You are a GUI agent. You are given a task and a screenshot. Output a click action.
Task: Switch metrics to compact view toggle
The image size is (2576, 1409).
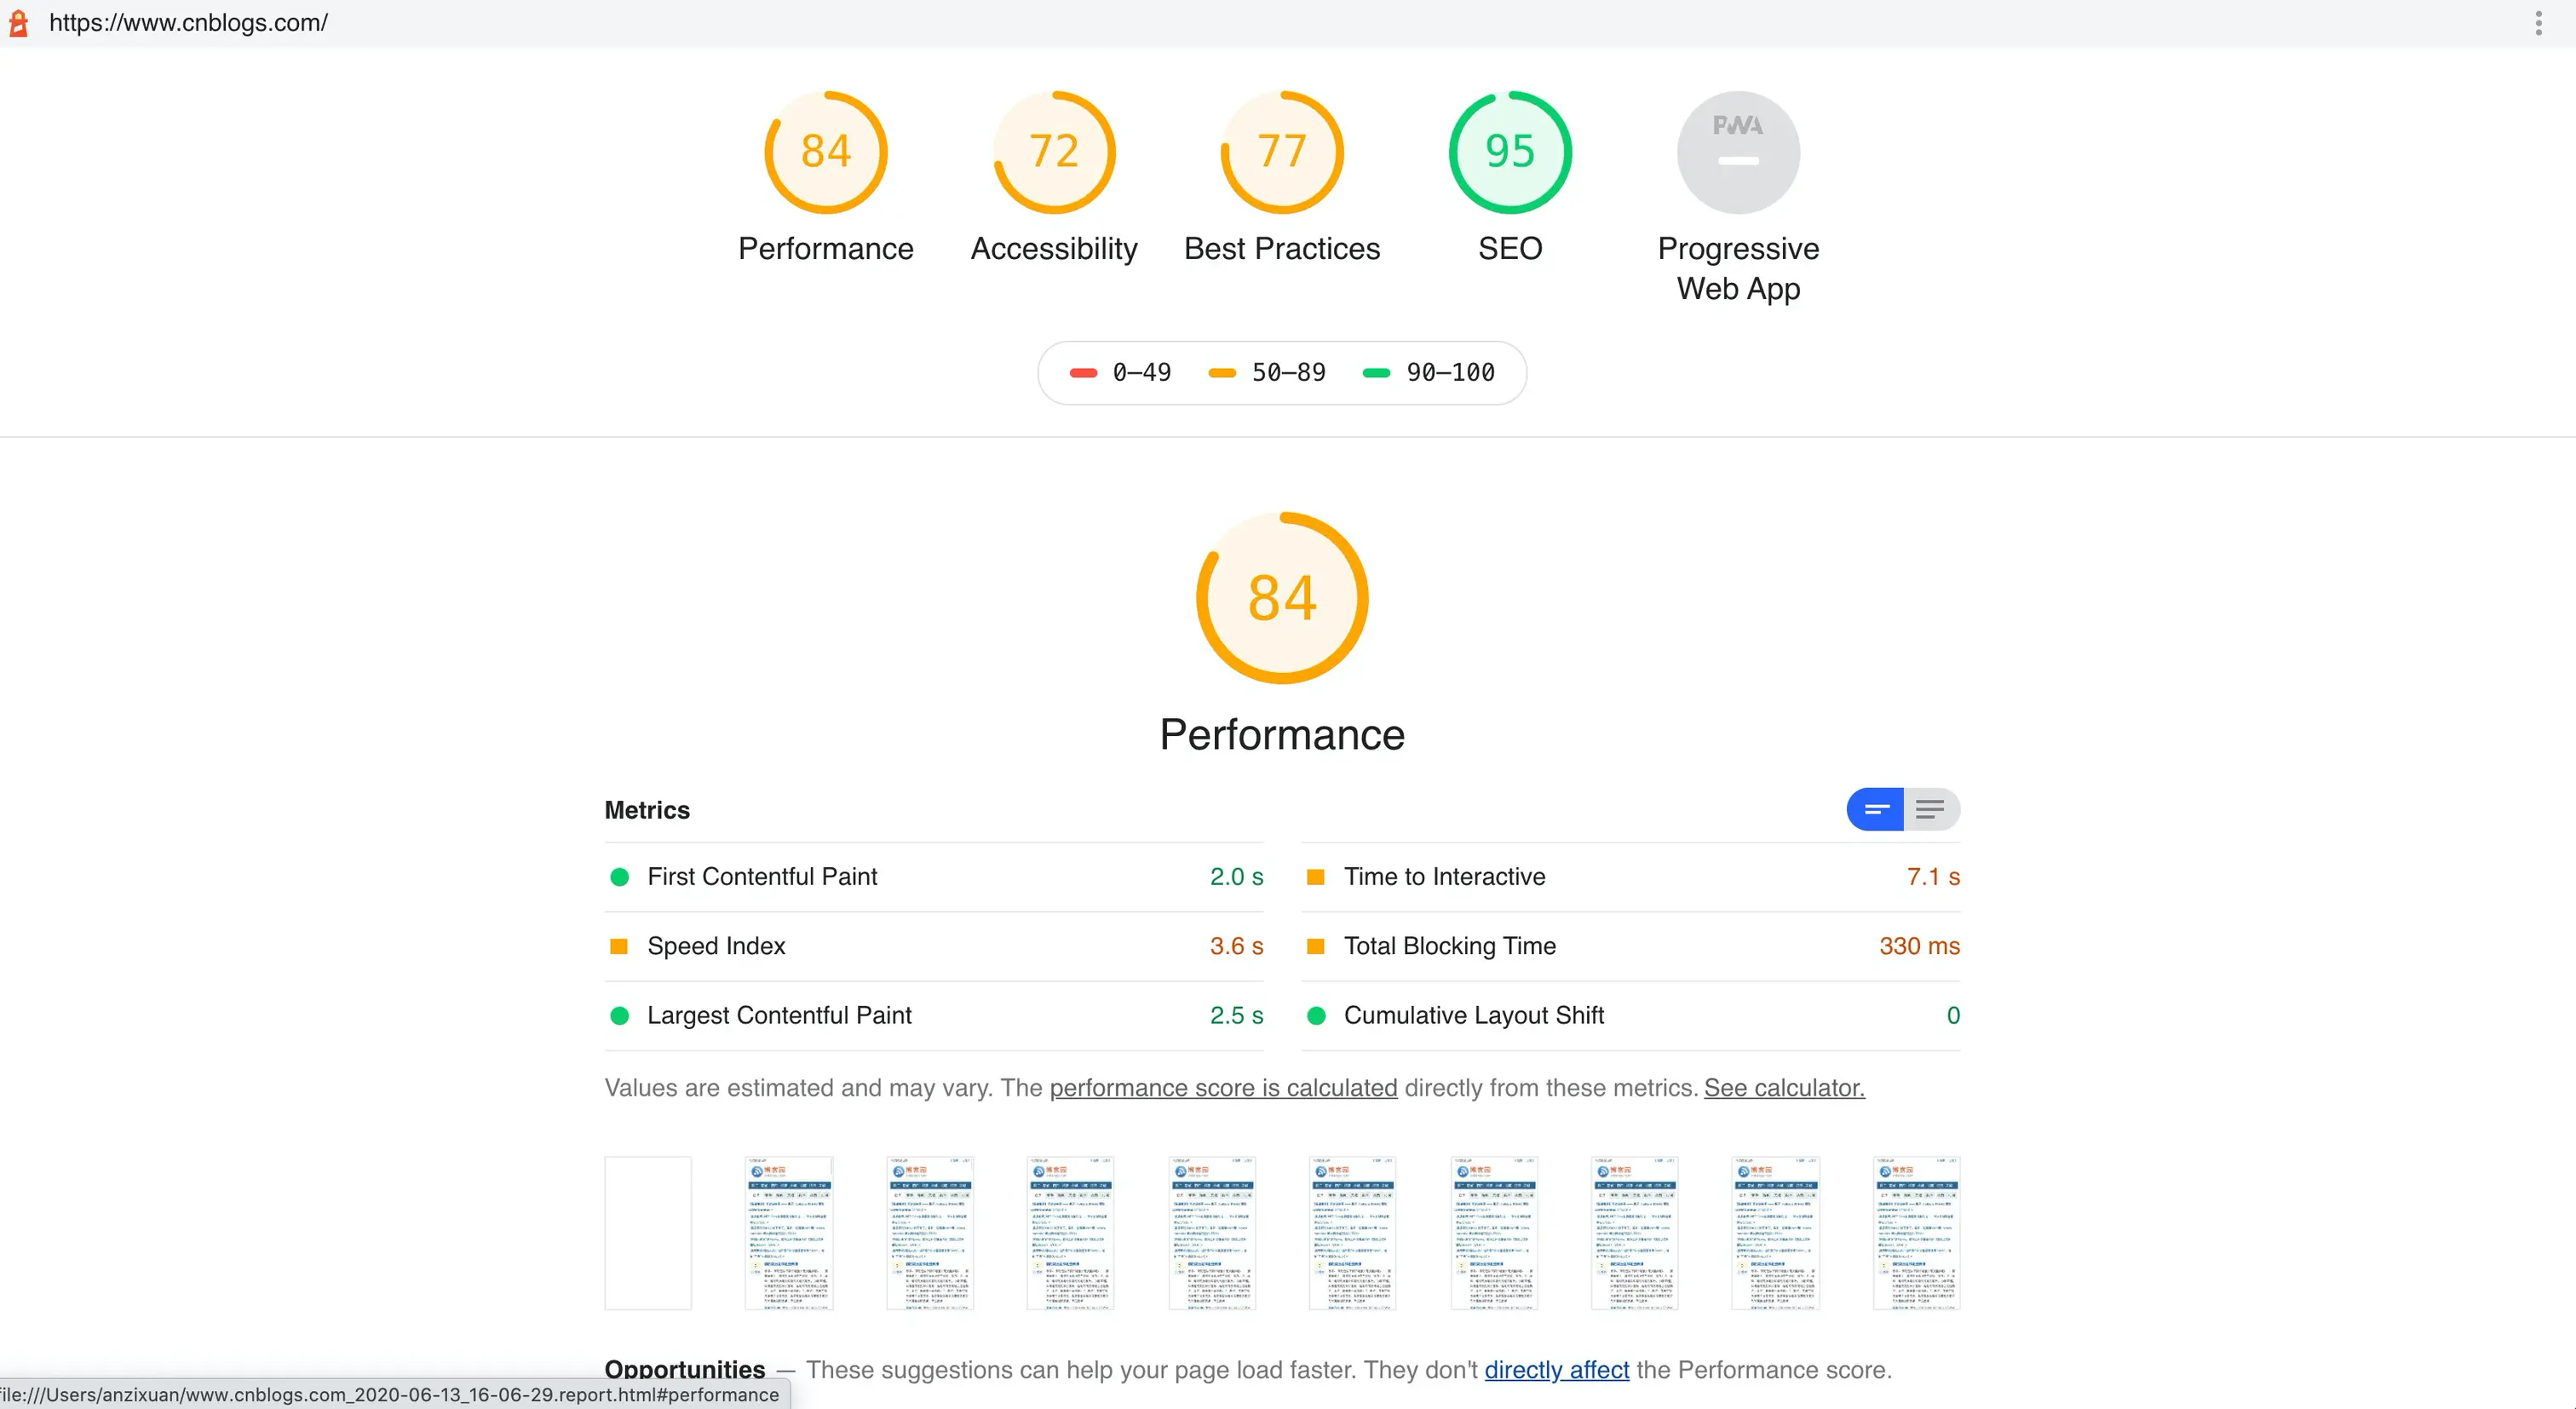1875,809
